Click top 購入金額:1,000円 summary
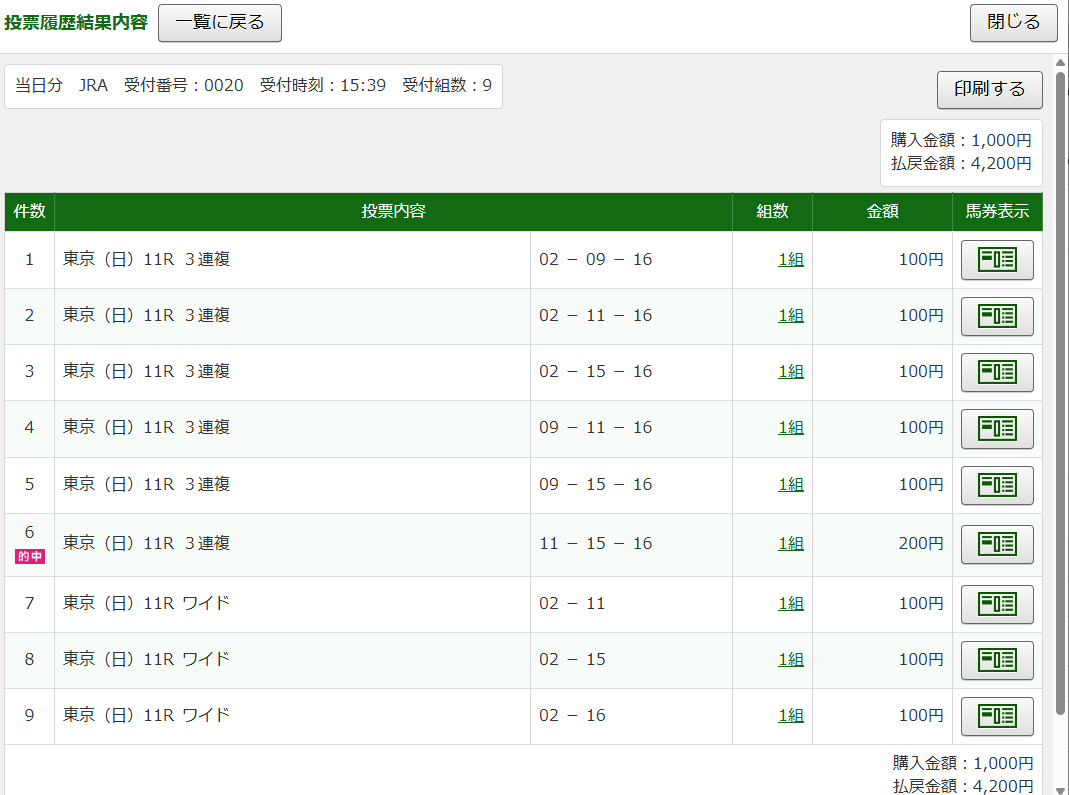 (961, 140)
